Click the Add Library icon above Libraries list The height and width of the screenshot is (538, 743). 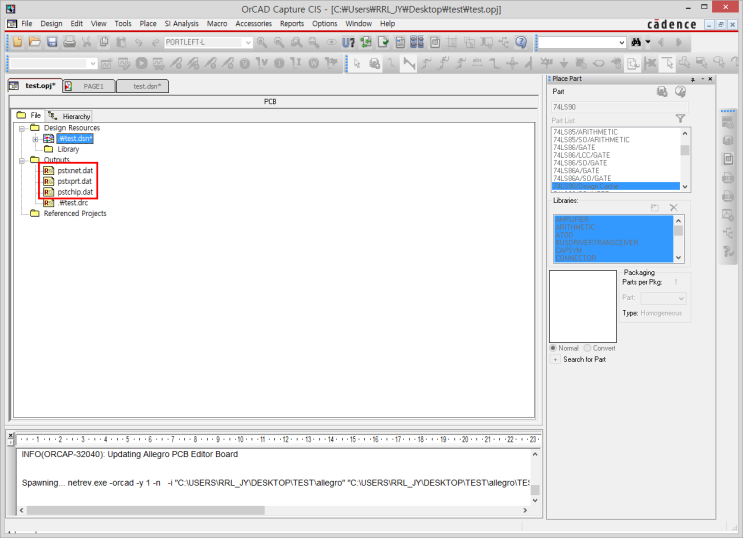655,208
